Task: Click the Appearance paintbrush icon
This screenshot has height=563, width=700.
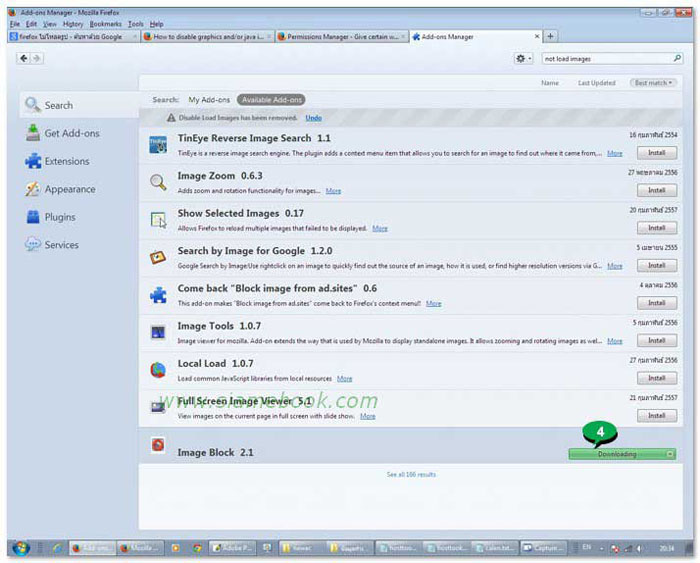Action: tap(32, 189)
